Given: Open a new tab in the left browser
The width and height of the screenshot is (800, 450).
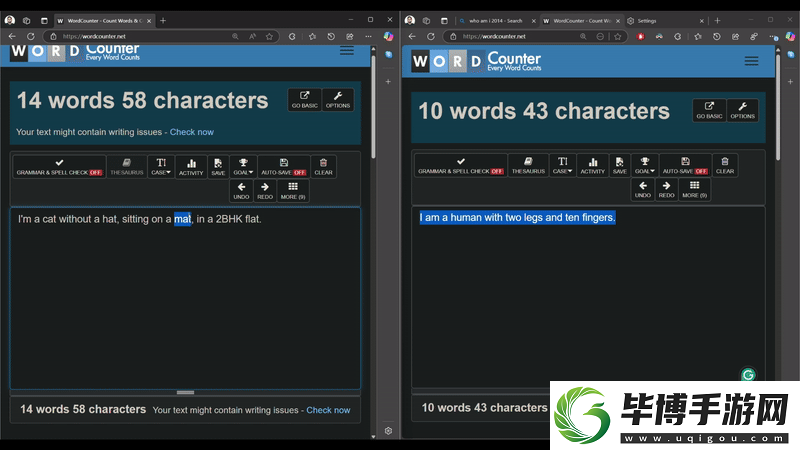Looking at the screenshot, I should 163,20.
